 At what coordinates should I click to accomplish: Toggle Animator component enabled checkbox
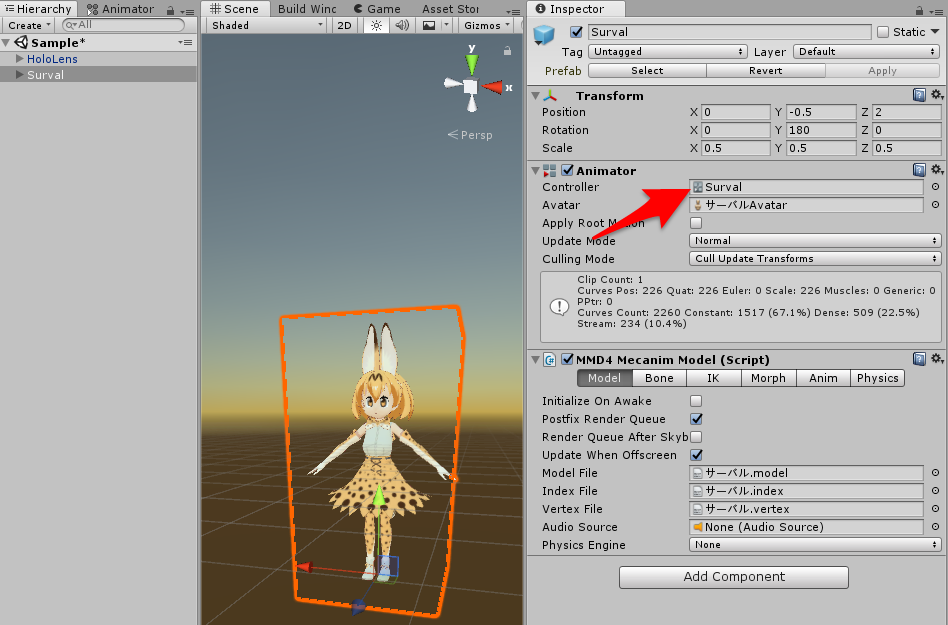[x=567, y=170]
